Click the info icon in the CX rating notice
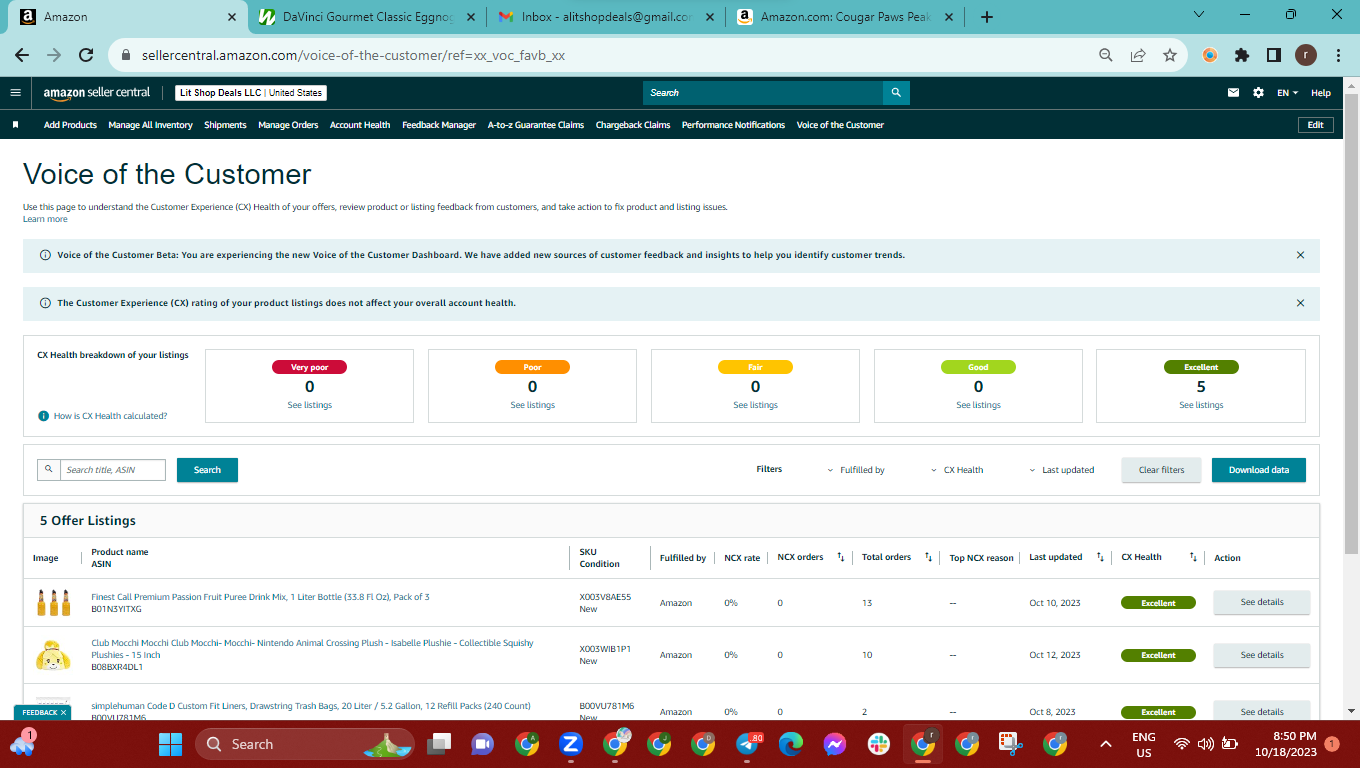The height and width of the screenshot is (768, 1360). tap(45, 303)
